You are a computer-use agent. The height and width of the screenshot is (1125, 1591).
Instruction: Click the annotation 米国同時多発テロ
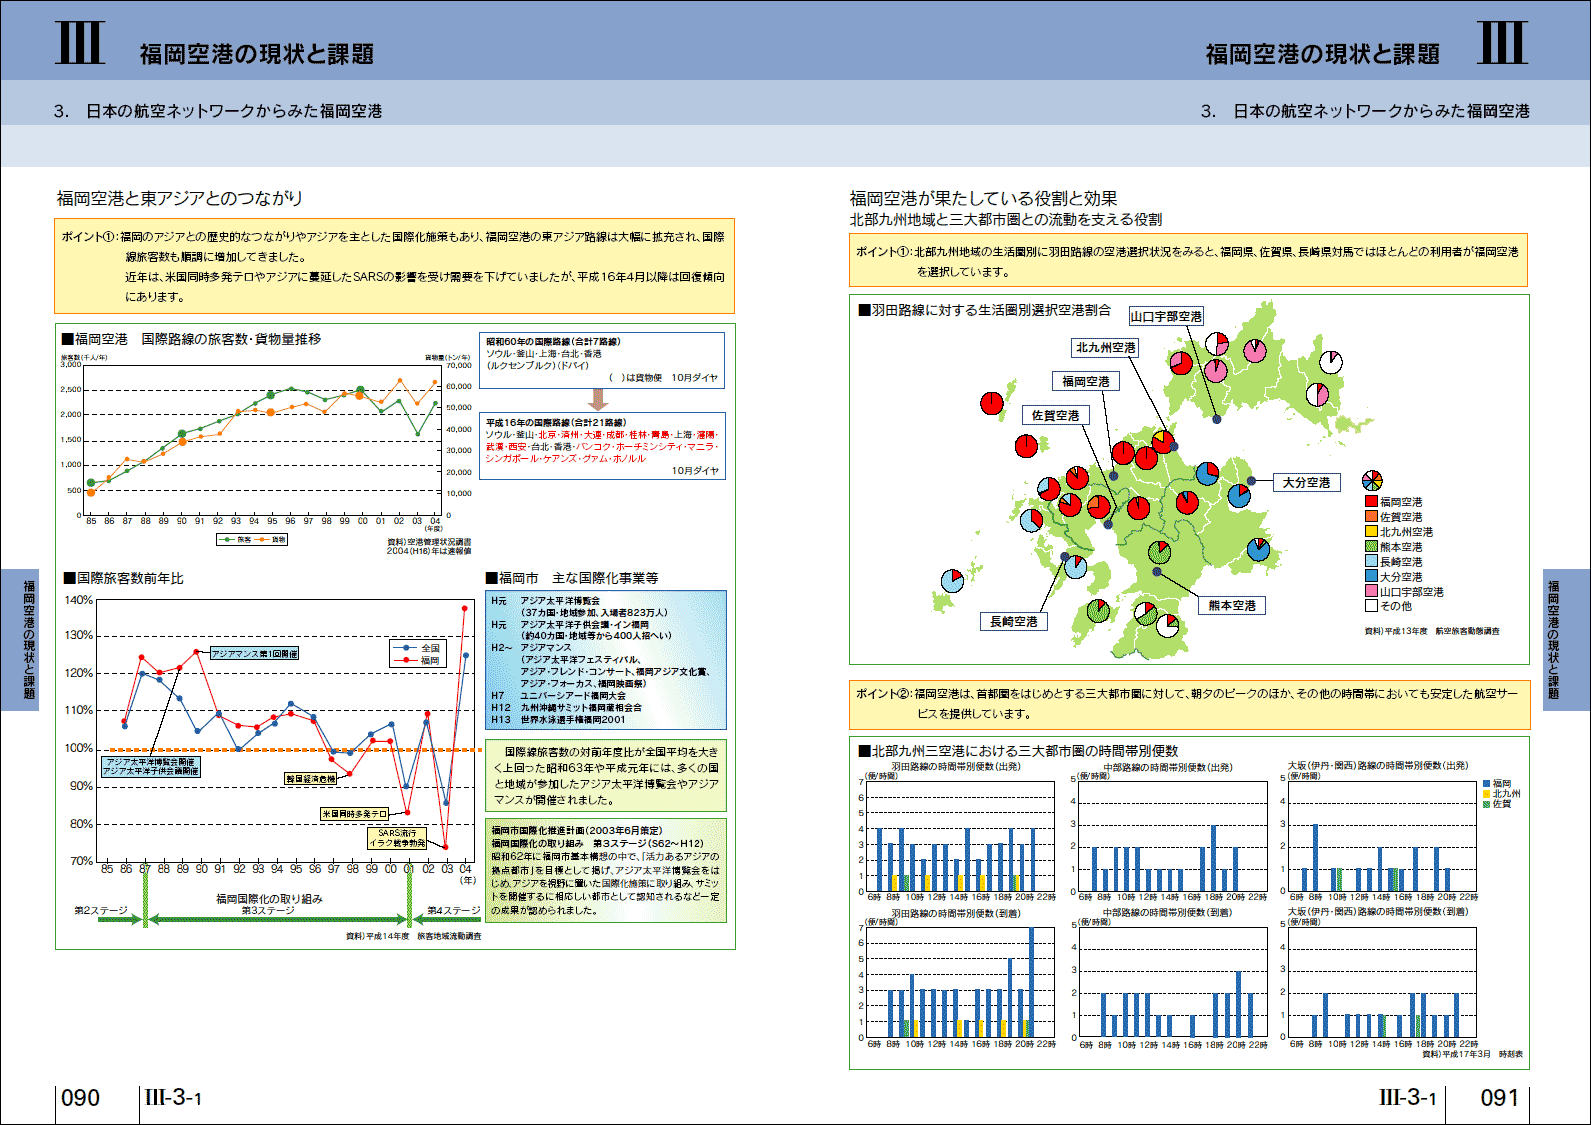tap(354, 814)
